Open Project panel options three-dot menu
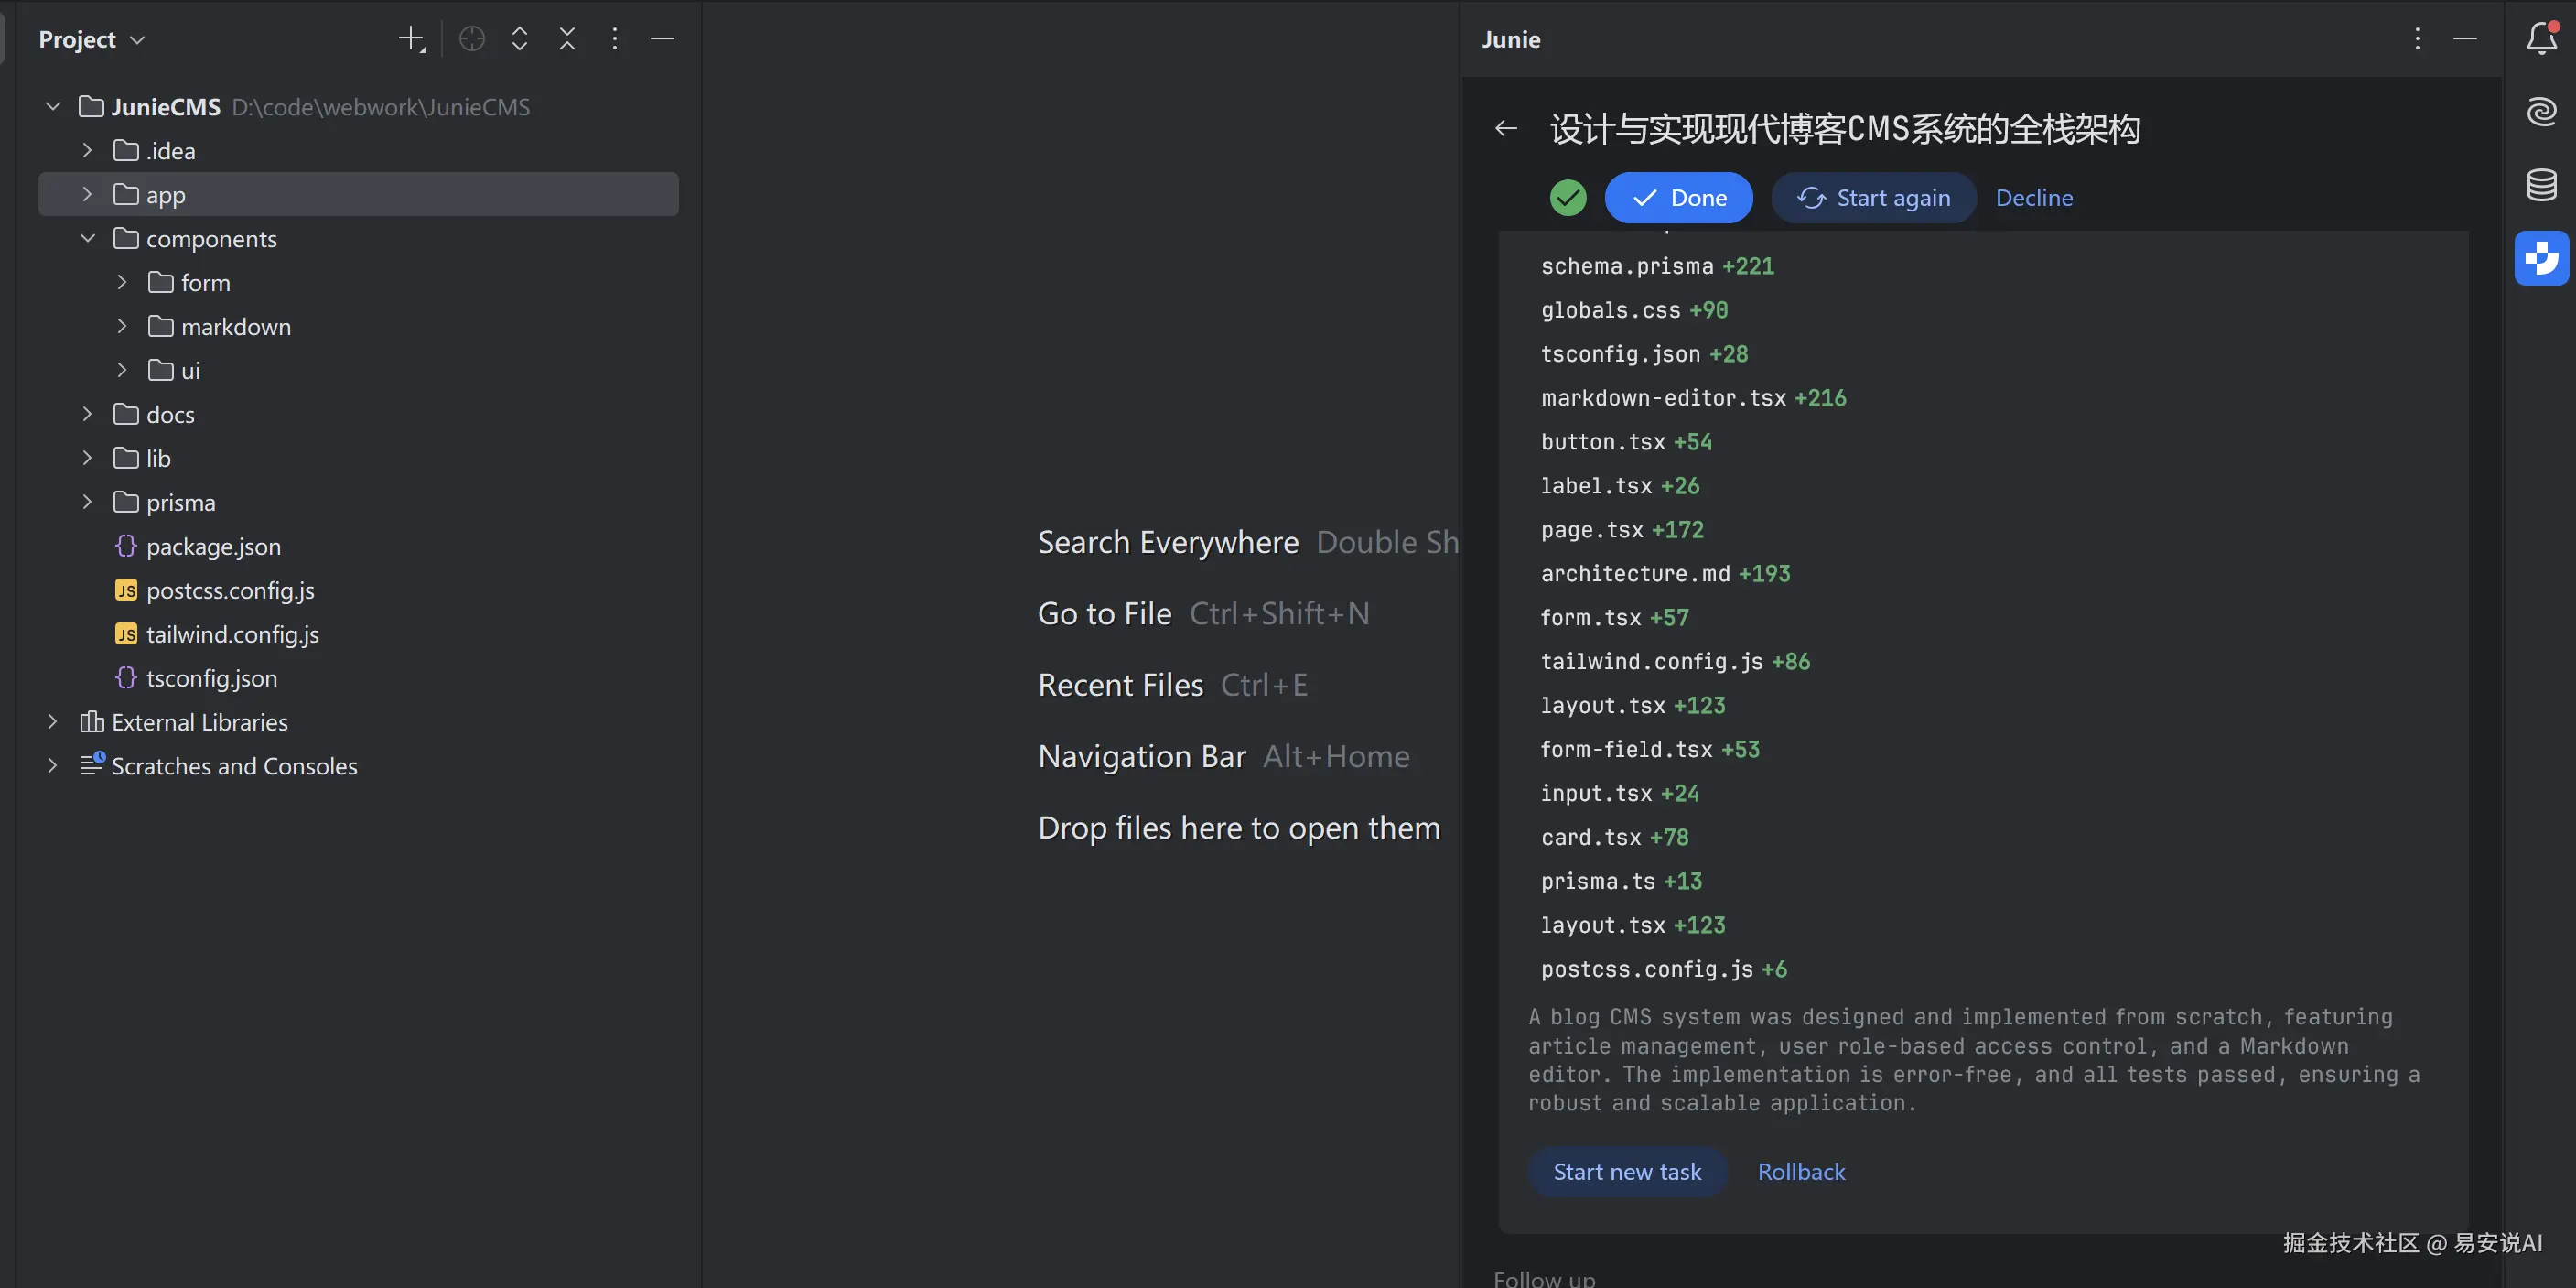Image resolution: width=2576 pixels, height=1288 pixels. (615, 39)
